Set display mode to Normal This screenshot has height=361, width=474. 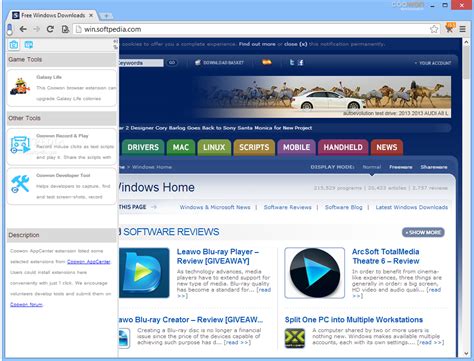click(x=372, y=167)
